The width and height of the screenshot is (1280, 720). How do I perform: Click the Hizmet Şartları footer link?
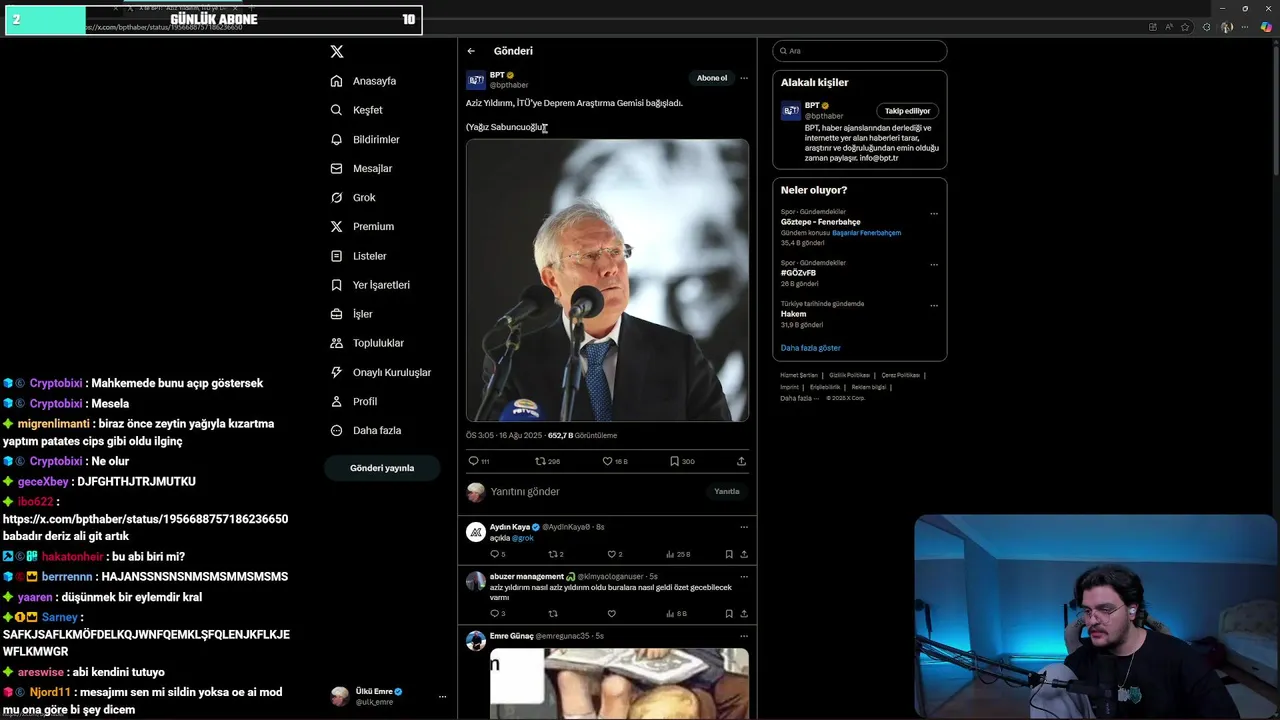click(799, 375)
